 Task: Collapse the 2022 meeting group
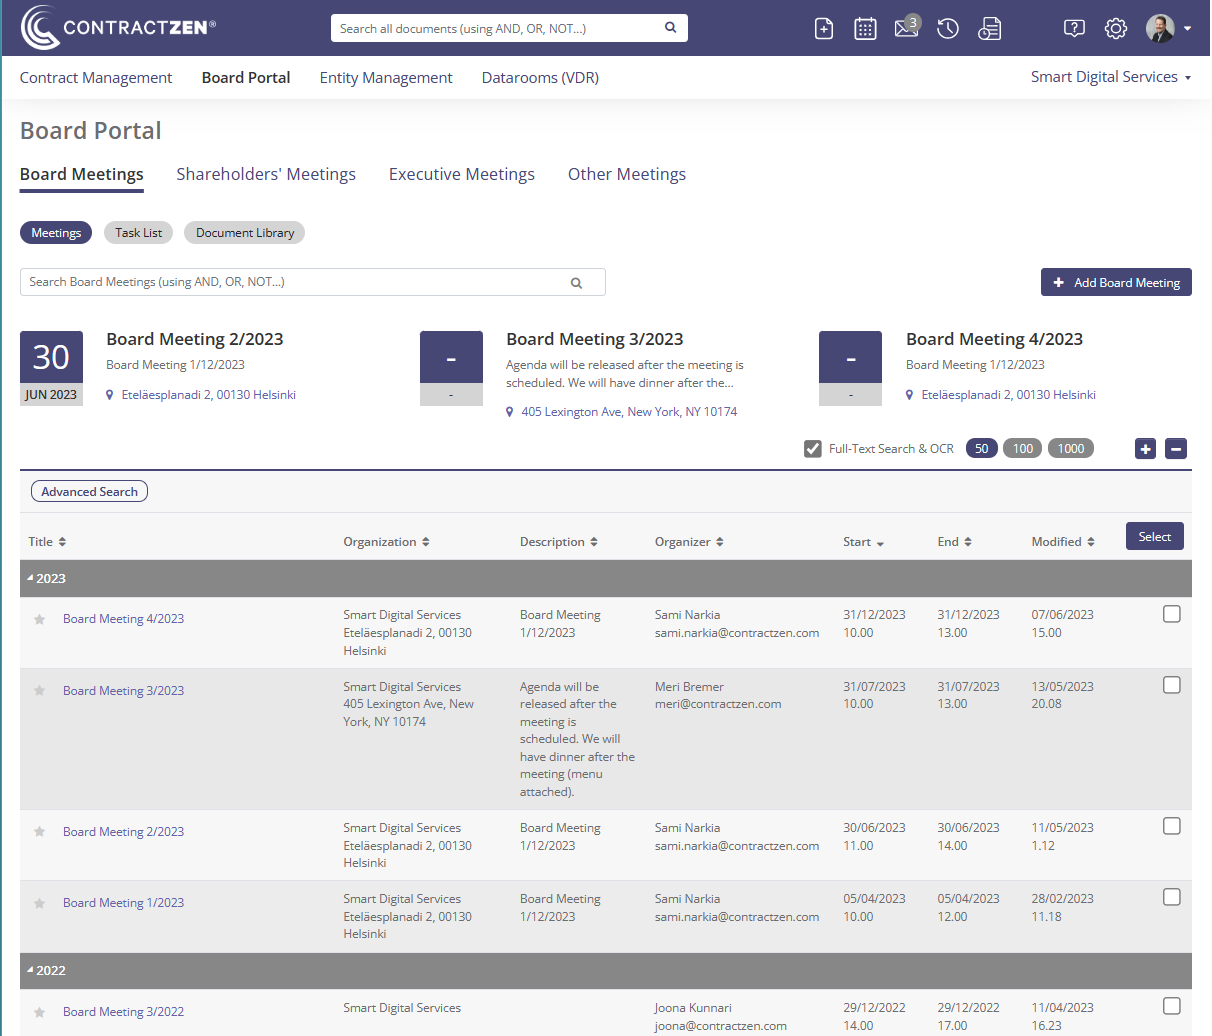[x=30, y=970]
